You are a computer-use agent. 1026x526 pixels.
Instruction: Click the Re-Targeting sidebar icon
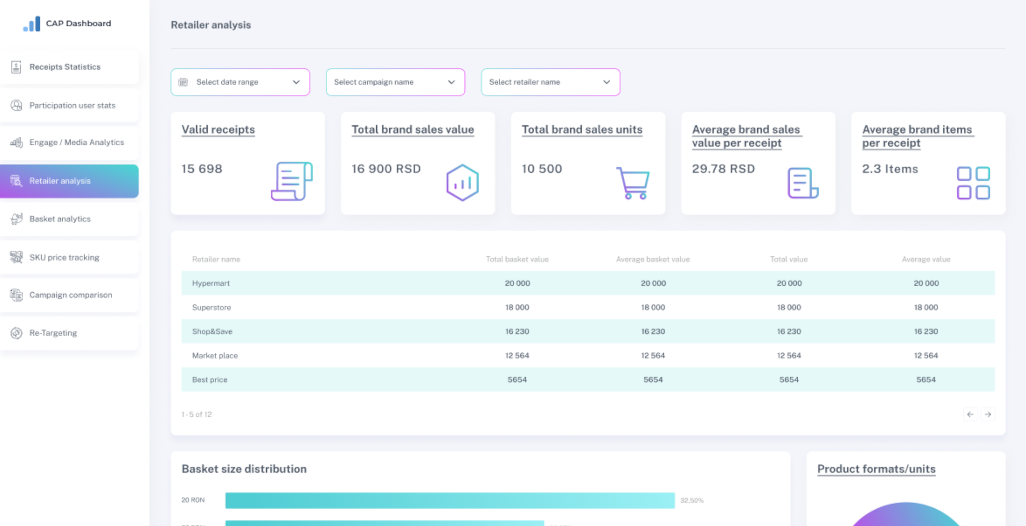[17, 333]
